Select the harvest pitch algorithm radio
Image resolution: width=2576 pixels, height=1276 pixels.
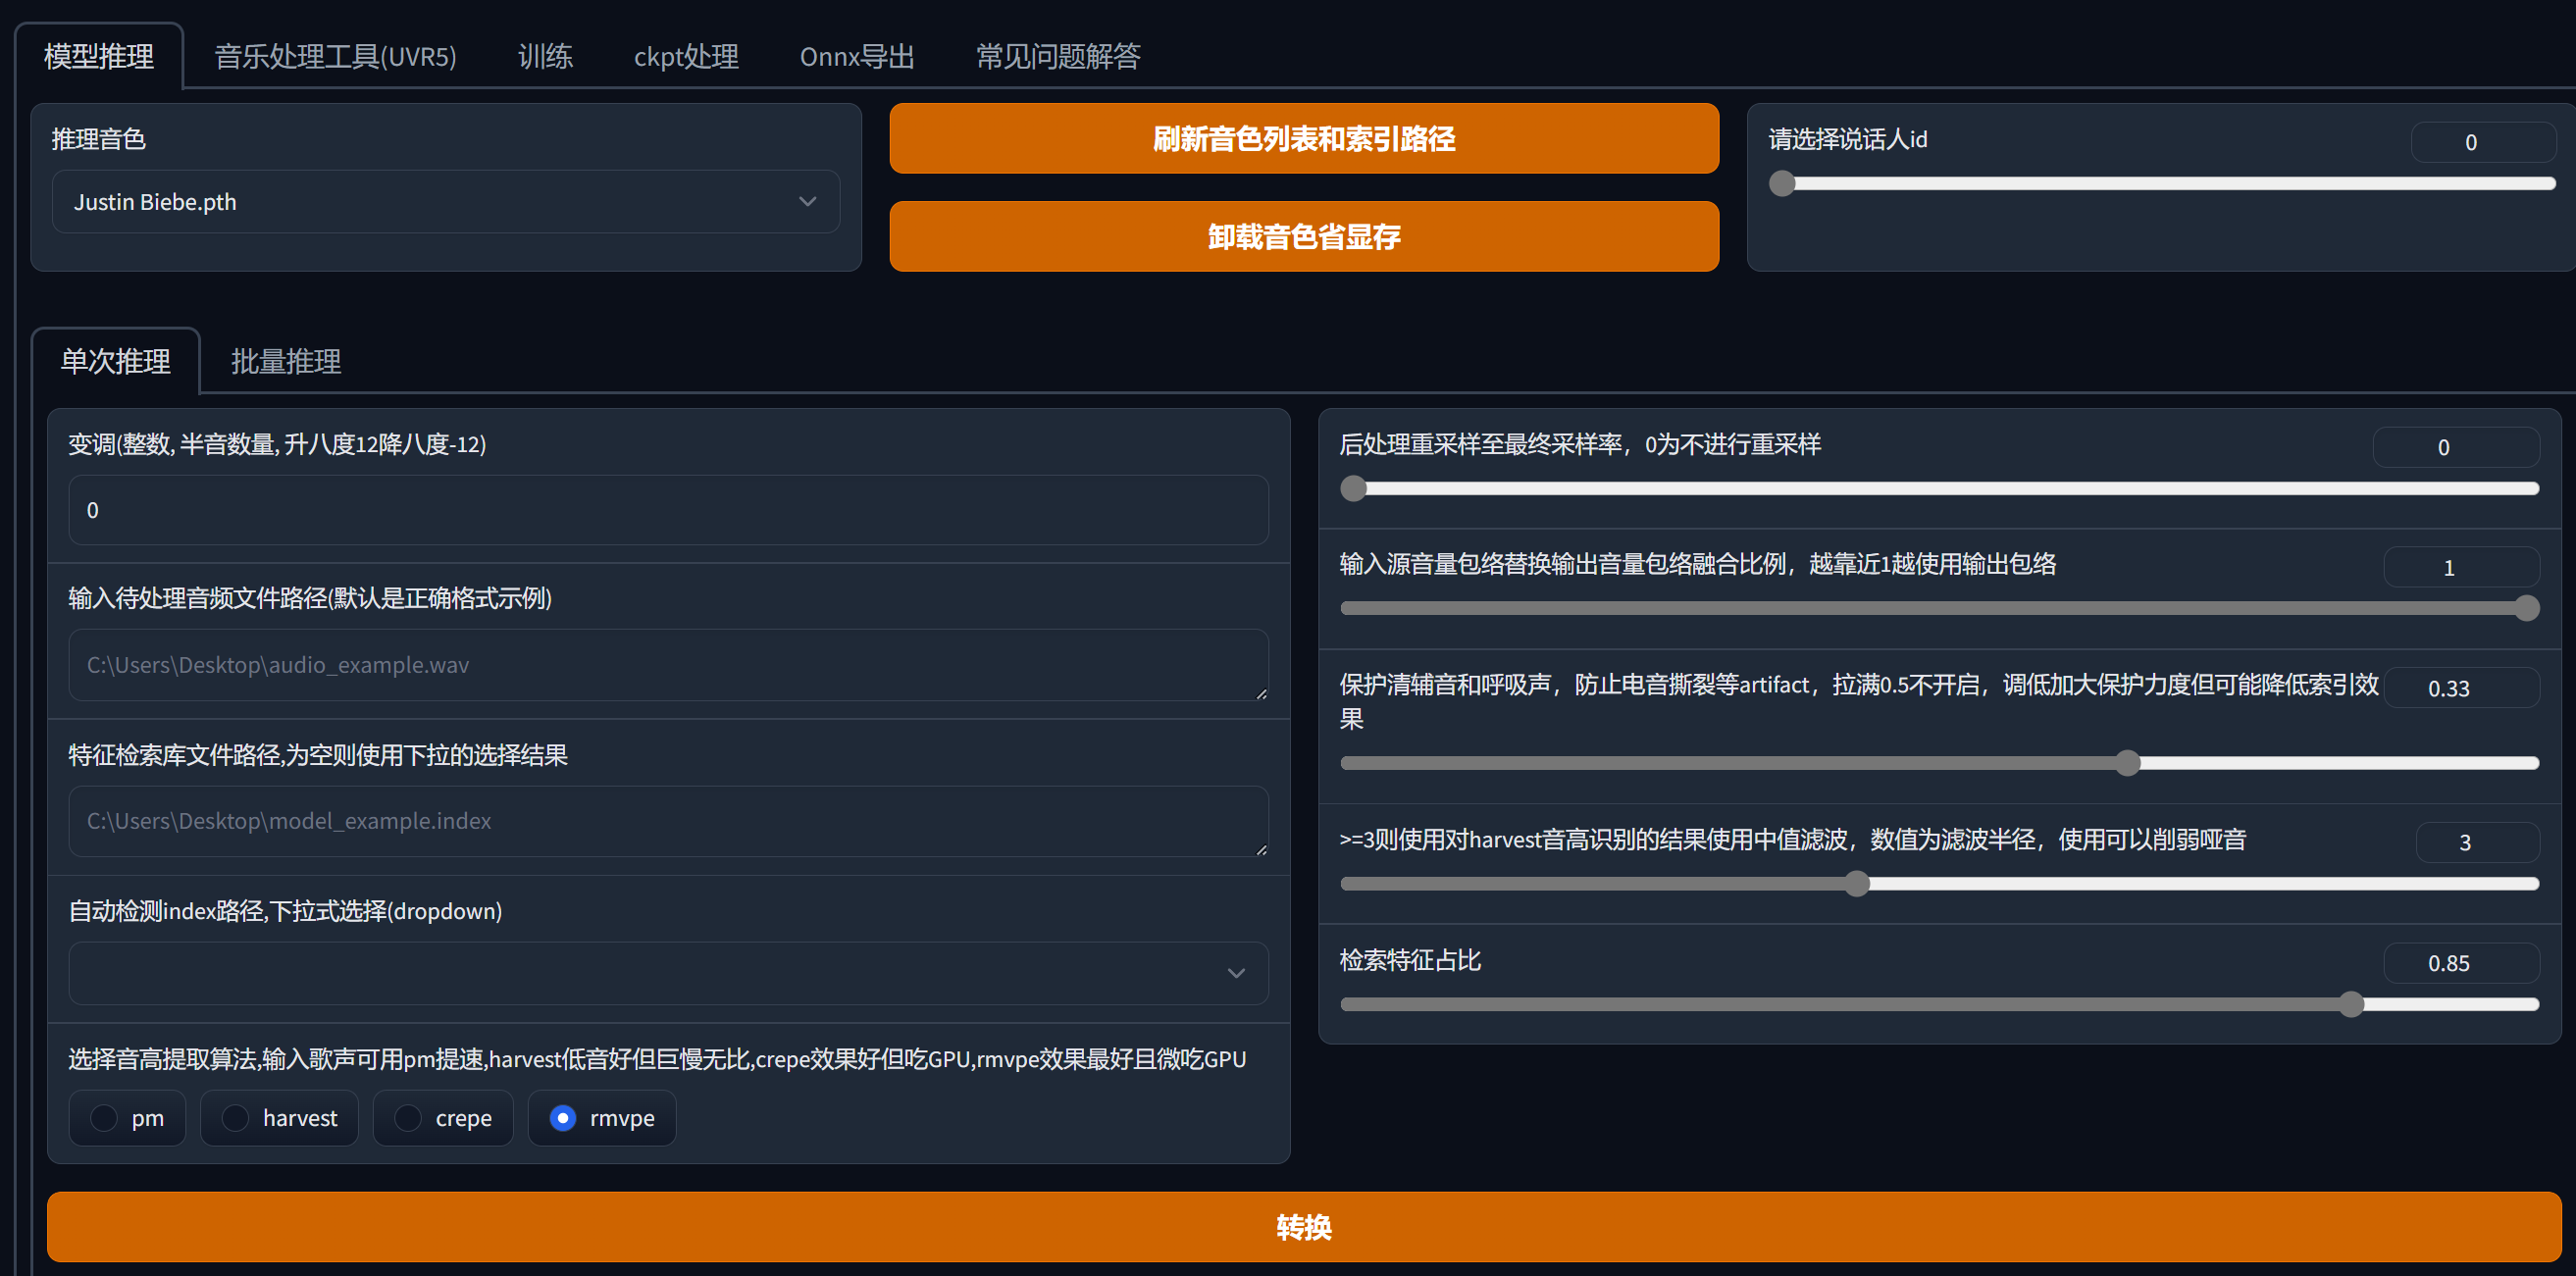click(x=279, y=1118)
